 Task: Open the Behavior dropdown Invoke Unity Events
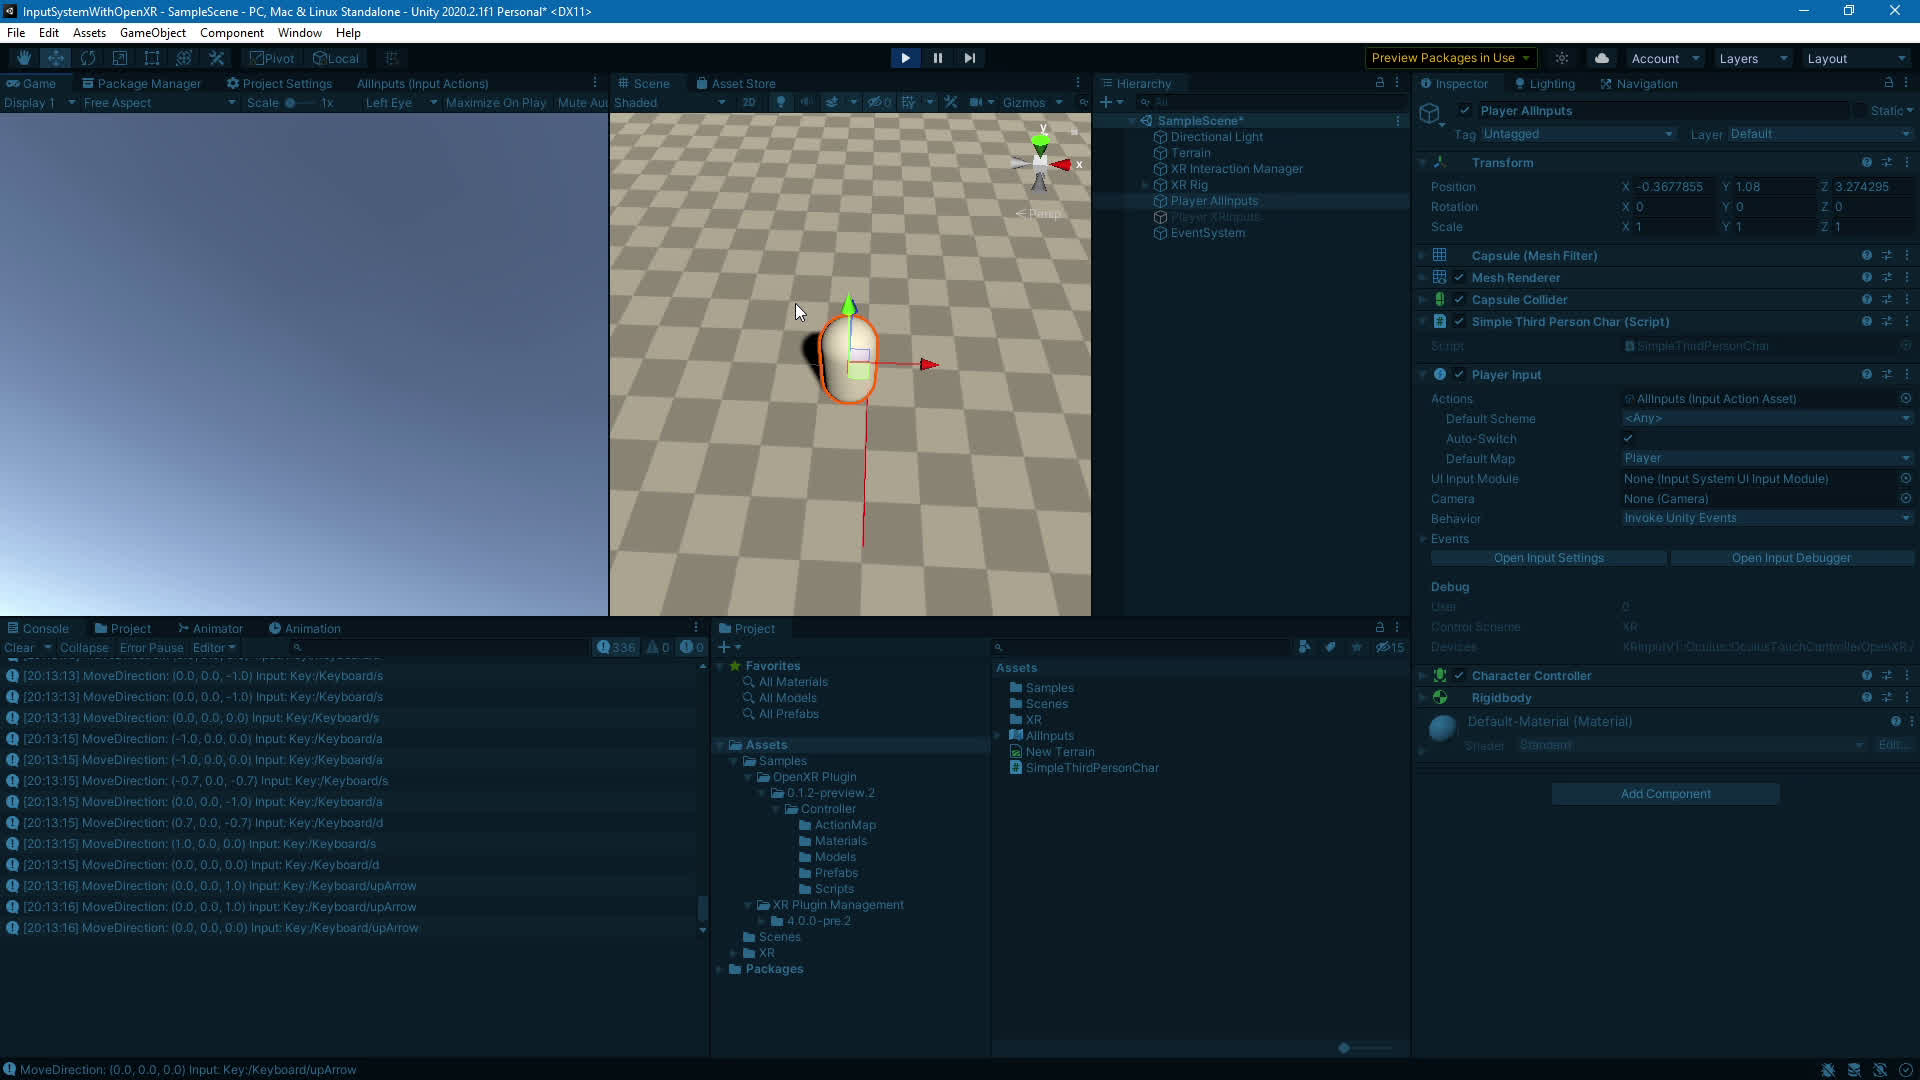point(1766,518)
